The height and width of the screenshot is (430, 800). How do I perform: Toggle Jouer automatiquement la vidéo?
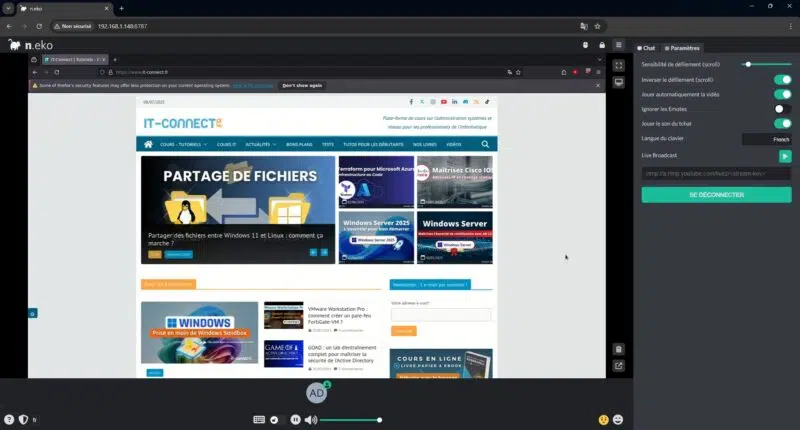(x=783, y=94)
